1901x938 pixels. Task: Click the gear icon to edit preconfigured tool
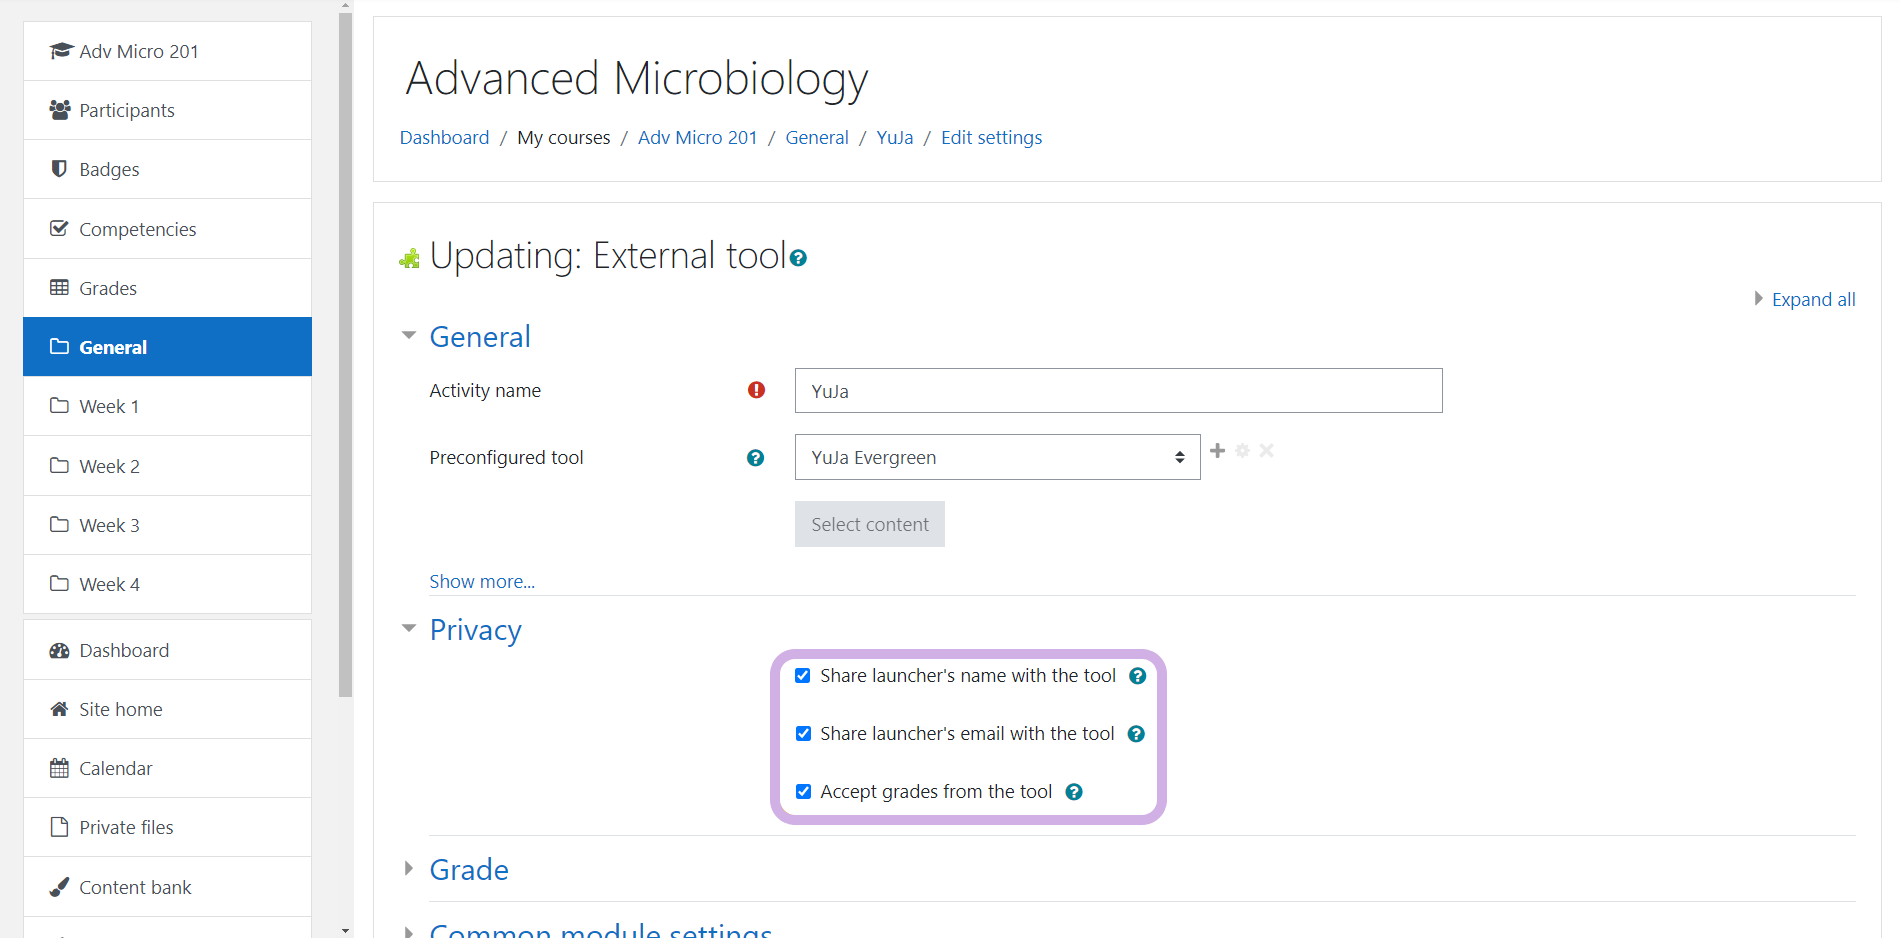pos(1242,451)
